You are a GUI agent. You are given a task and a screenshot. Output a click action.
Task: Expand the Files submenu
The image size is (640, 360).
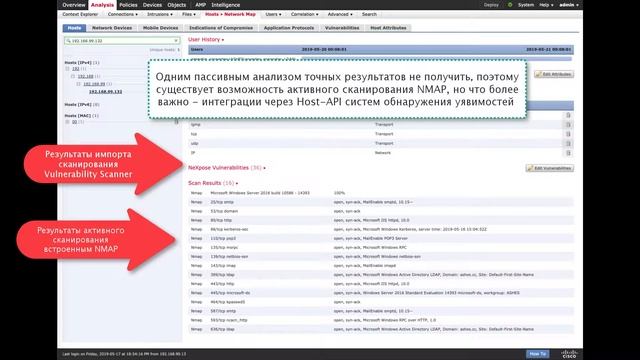coord(189,14)
